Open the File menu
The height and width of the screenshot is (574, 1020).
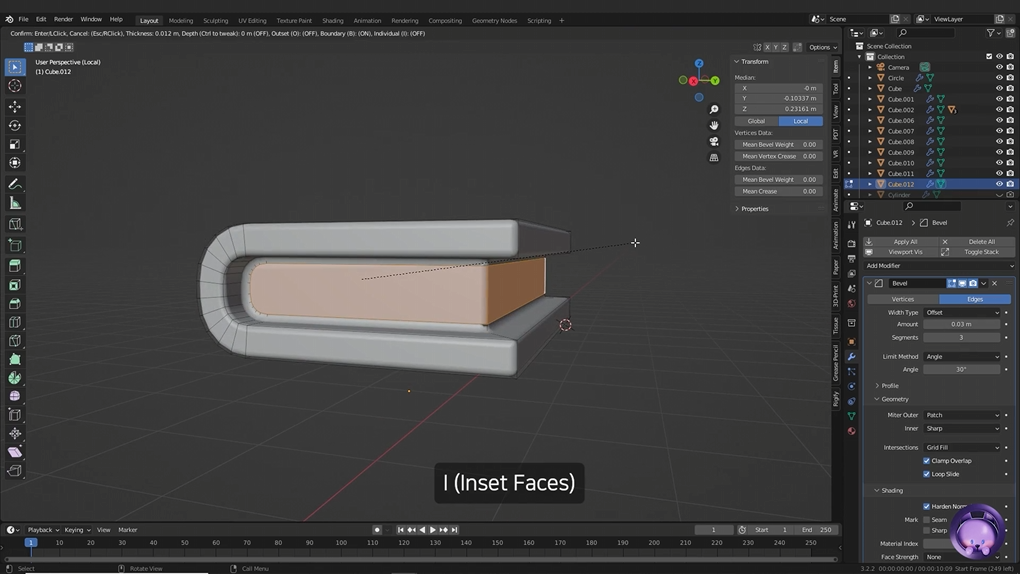pyautogui.click(x=23, y=20)
